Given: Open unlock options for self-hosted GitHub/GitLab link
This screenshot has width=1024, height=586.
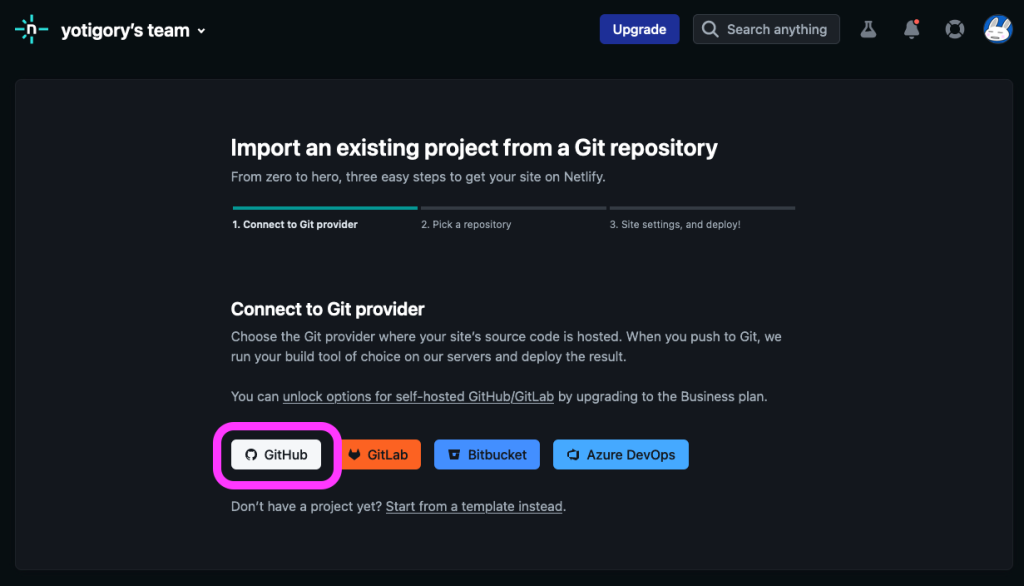Looking at the screenshot, I should click(x=418, y=397).
